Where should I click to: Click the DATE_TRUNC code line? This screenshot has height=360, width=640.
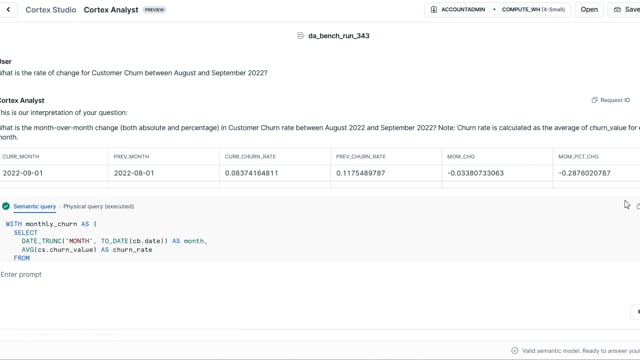tap(114, 241)
